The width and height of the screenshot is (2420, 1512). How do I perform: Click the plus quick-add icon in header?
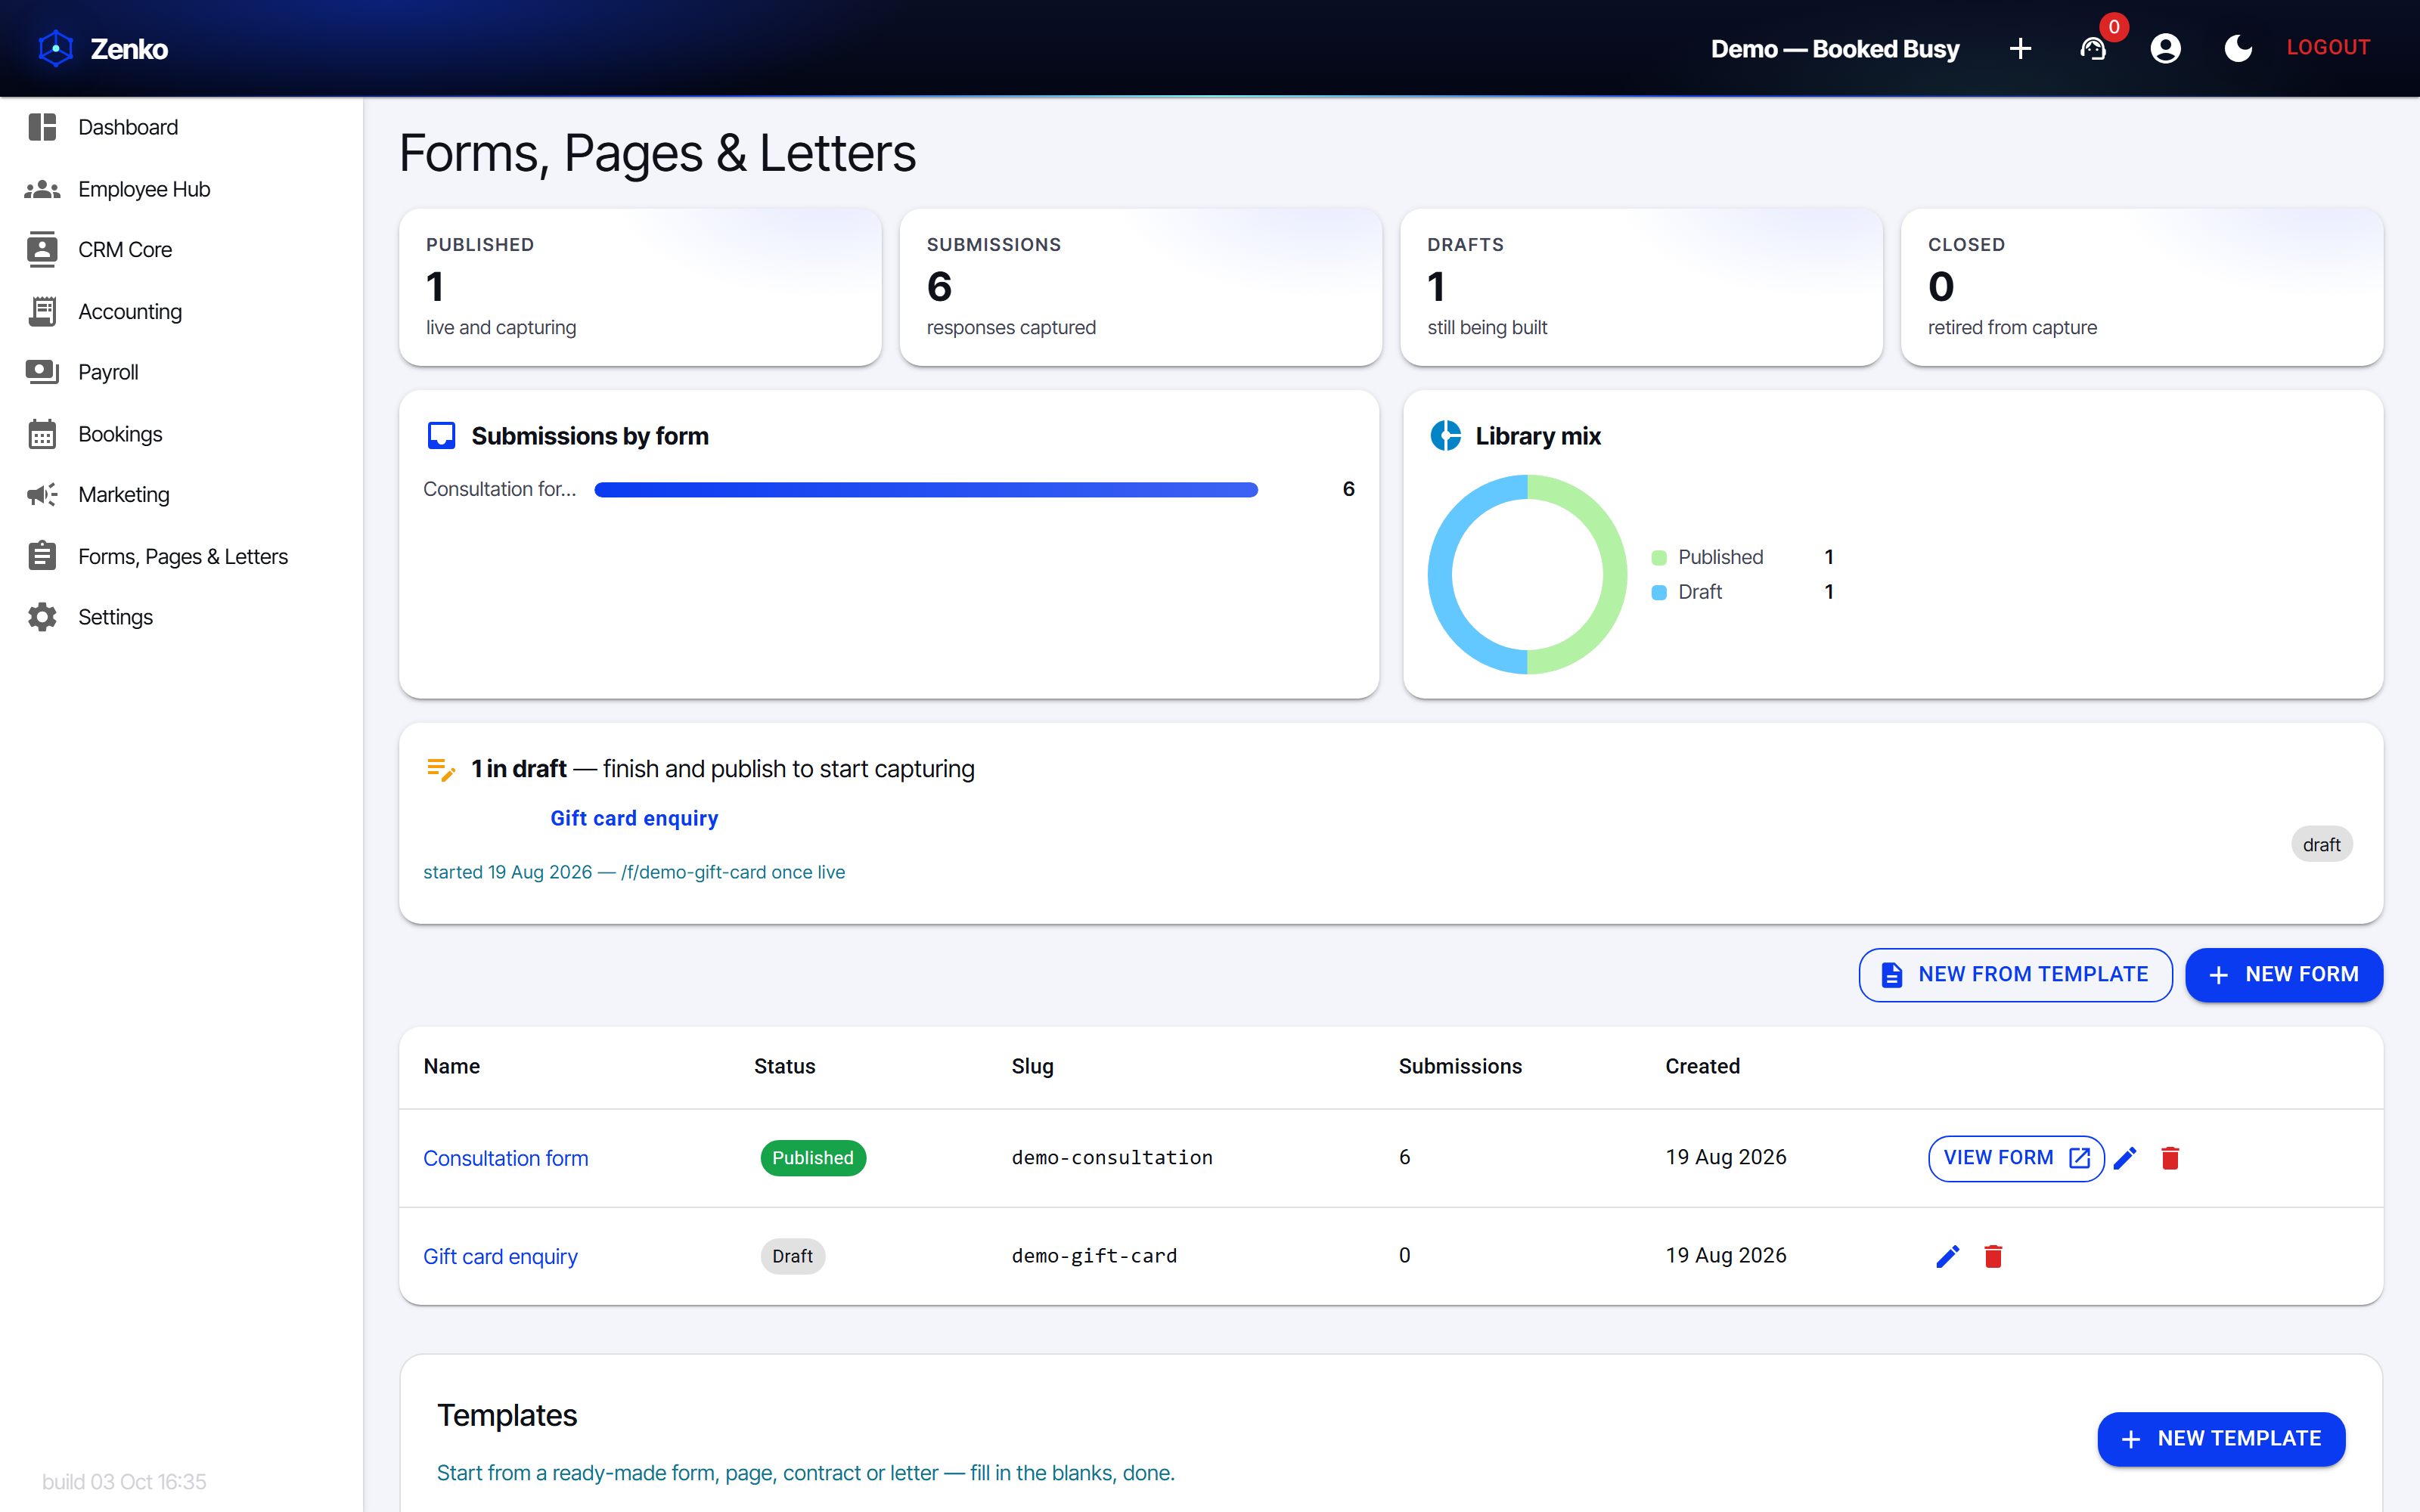point(2020,48)
